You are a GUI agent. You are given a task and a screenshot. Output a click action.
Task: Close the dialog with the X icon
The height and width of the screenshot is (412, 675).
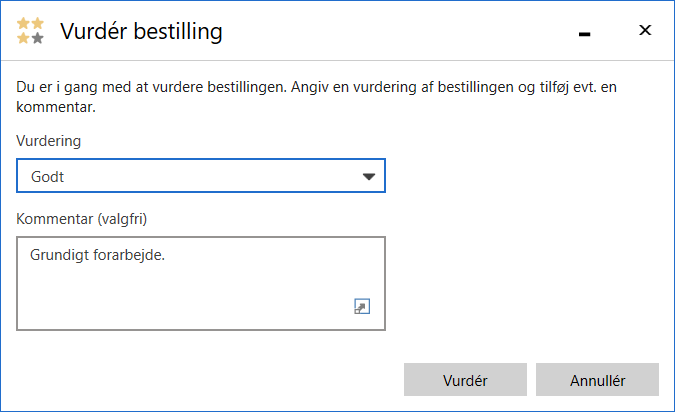click(x=645, y=31)
